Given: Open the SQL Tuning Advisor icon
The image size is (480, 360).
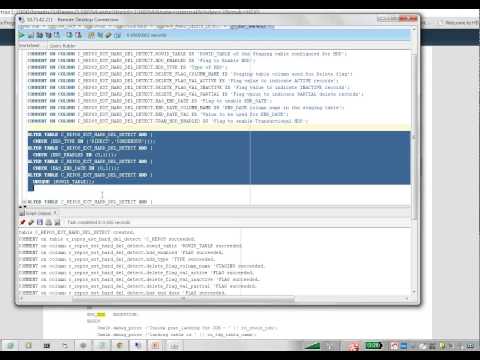Looking at the screenshot, I should (x=57, y=35).
